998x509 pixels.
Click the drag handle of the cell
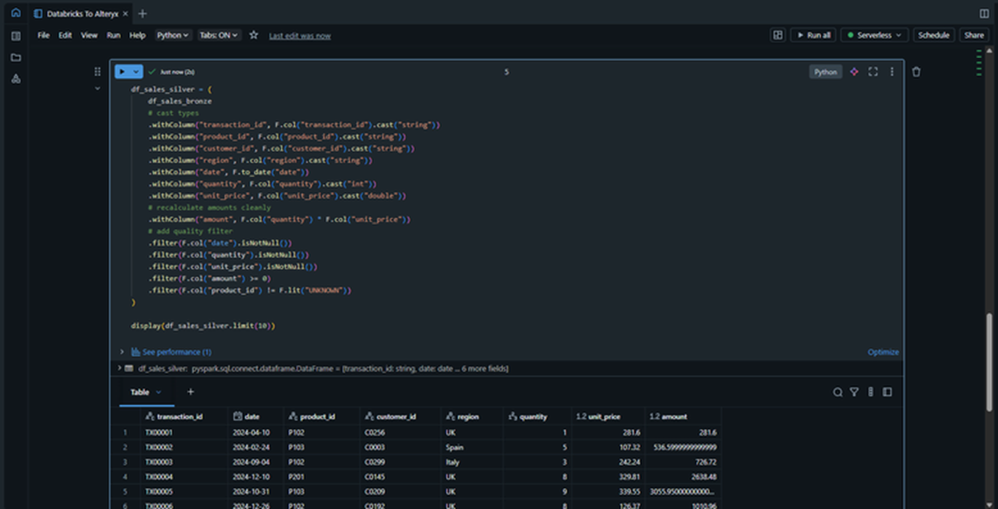[97, 72]
